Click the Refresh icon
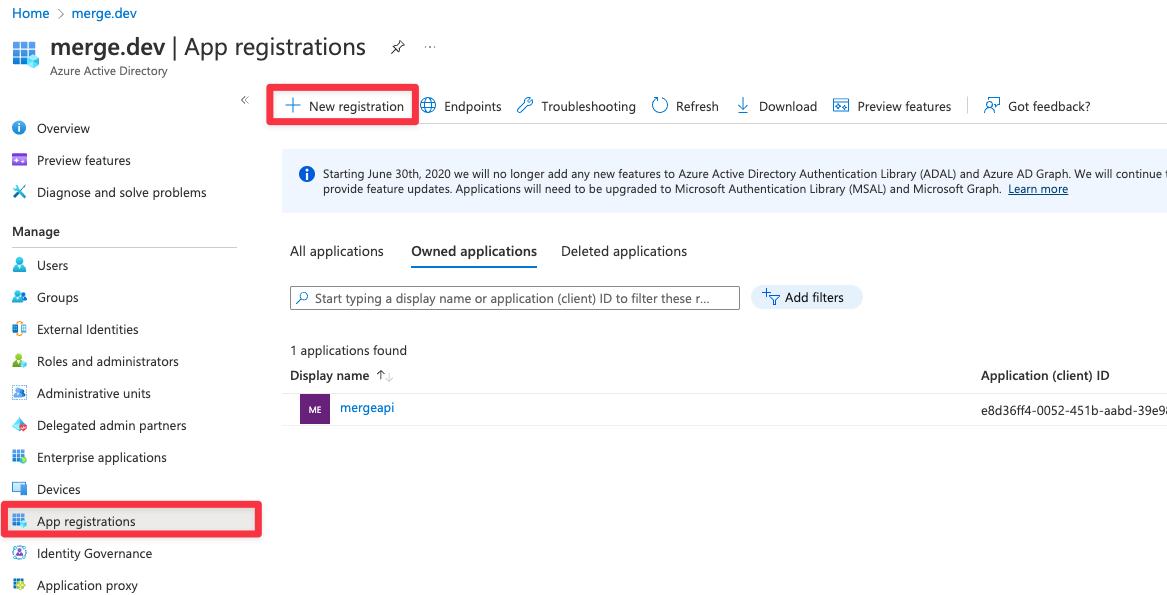Viewport: 1167px width, 595px height. click(x=660, y=106)
